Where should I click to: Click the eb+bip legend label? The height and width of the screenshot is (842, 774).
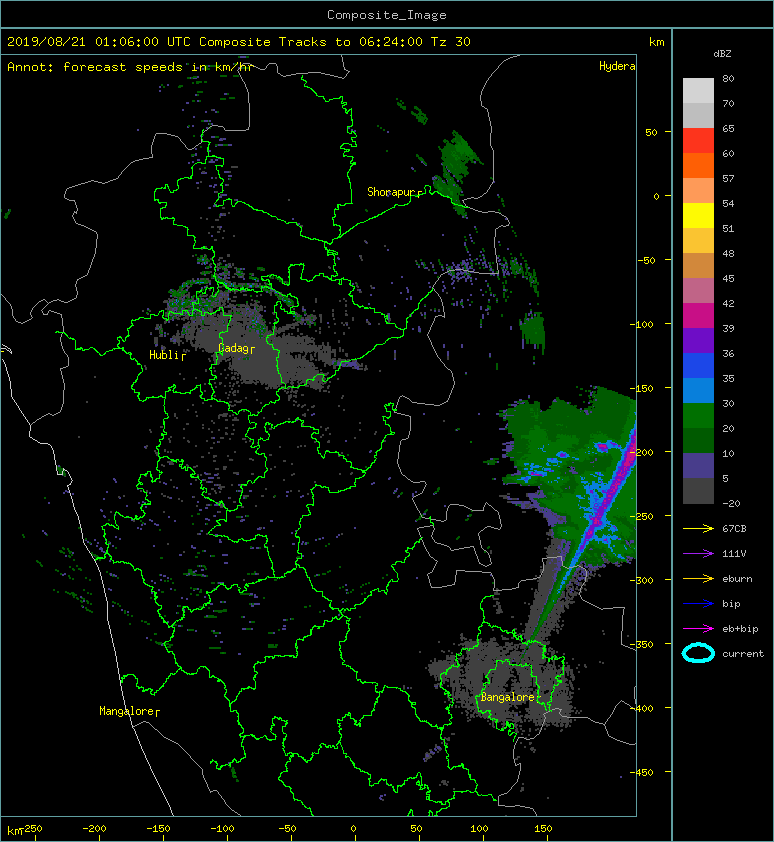(x=740, y=629)
